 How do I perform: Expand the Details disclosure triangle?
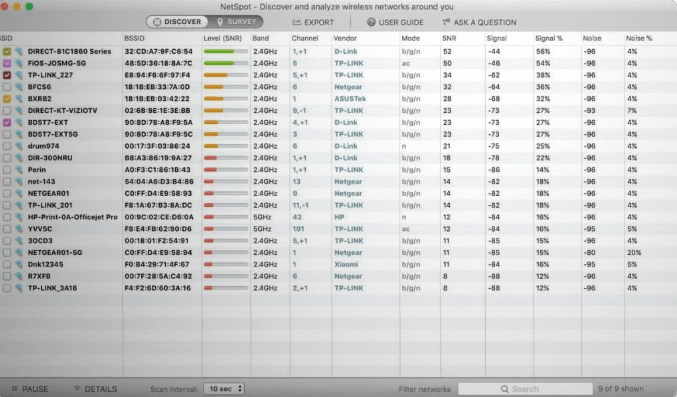pos(77,388)
